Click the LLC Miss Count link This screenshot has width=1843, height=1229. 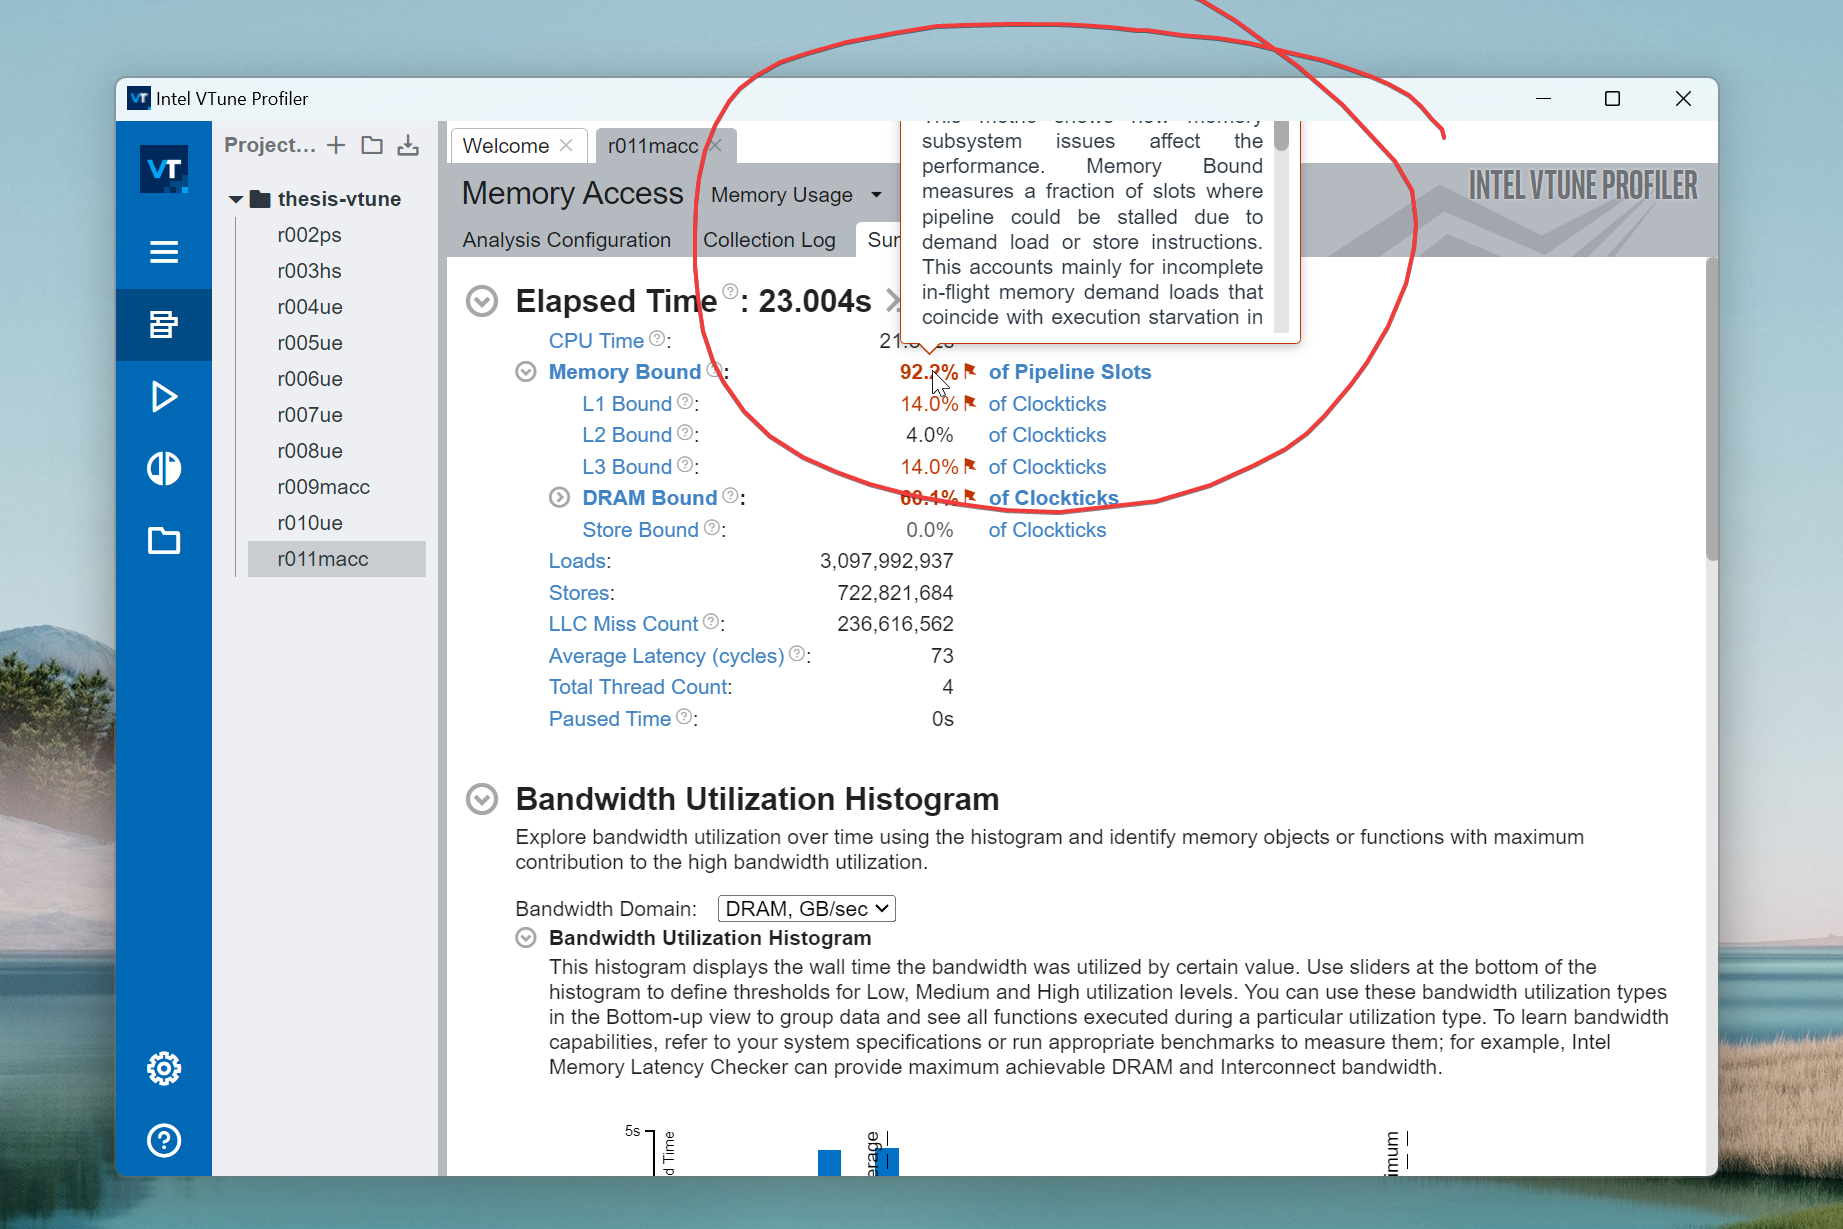[x=623, y=624]
